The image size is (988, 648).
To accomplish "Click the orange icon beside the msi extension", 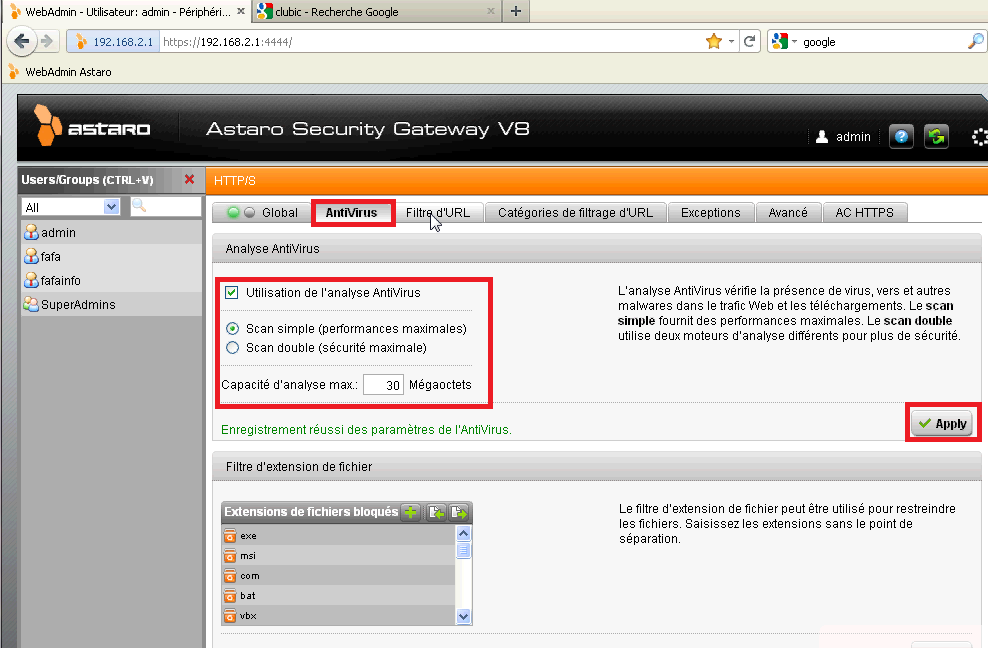I will [x=230, y=556].
